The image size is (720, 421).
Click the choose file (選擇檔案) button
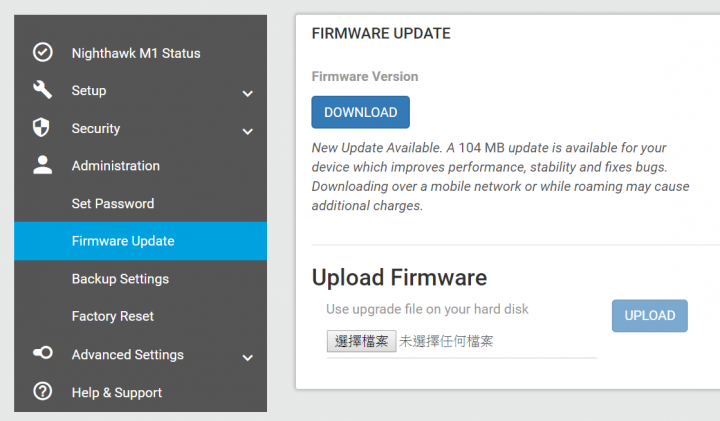[361, 341]
